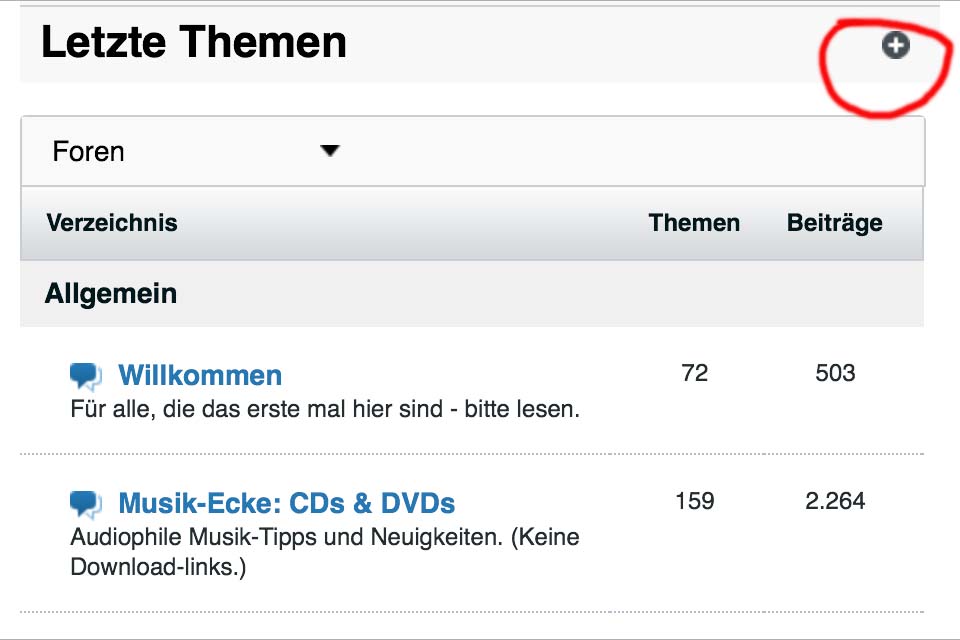
Task: Expand the Foren menu via its black arrow
Action: coord(329,151)
